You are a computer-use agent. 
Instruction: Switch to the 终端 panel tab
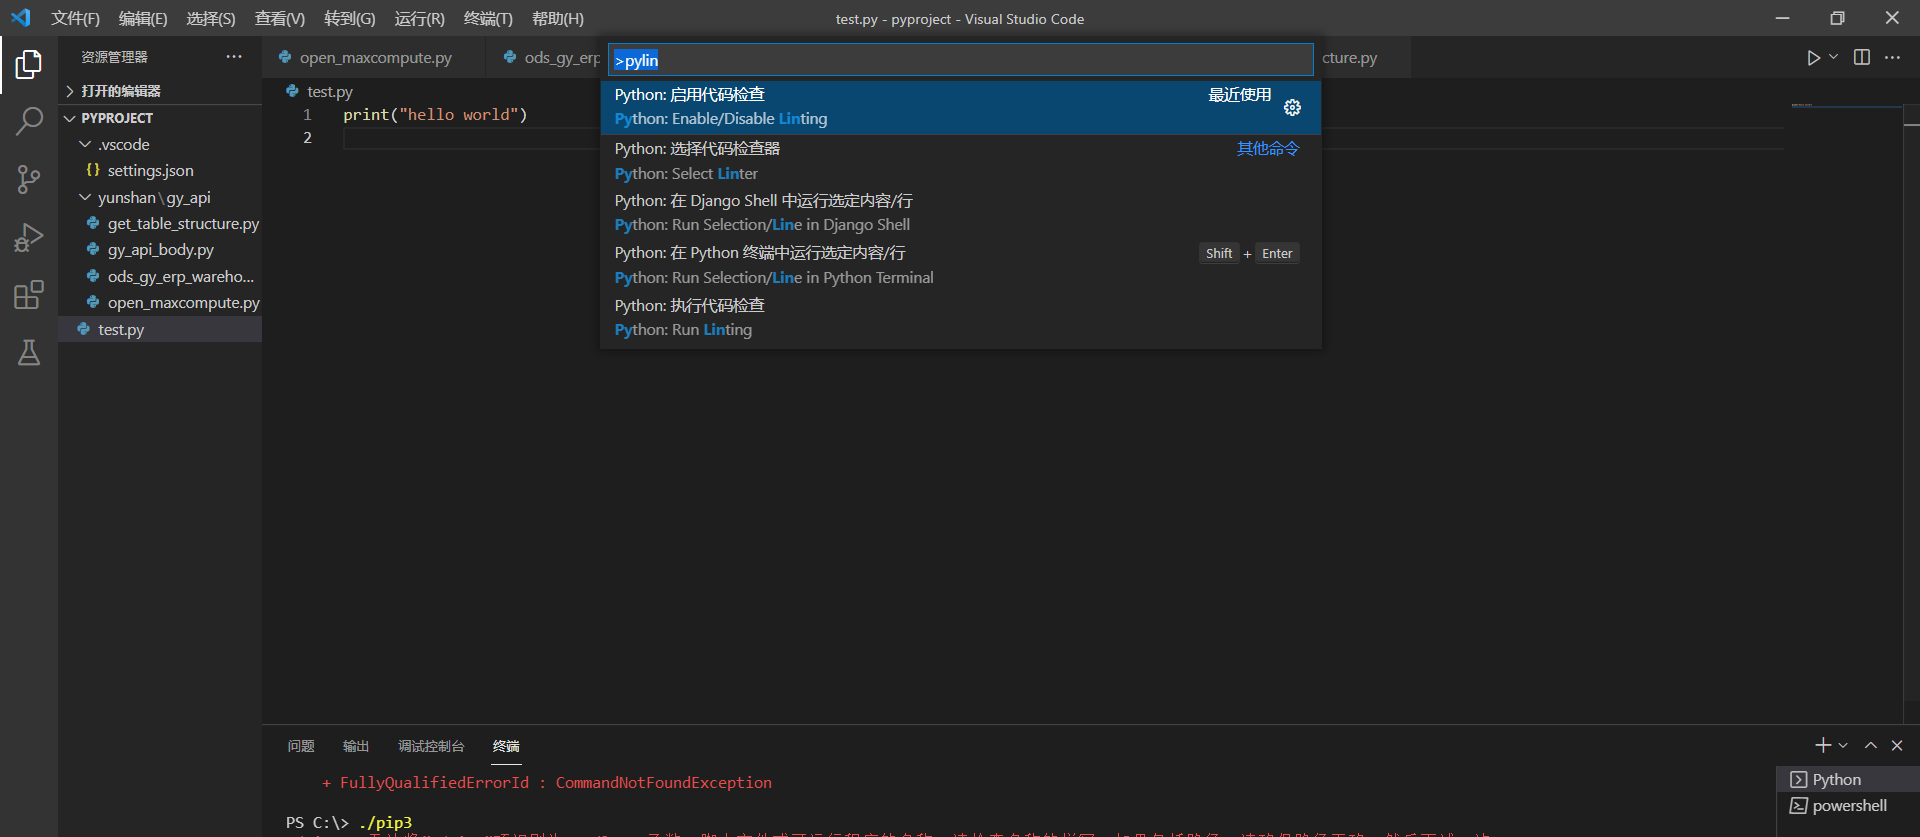tap(506, 746)
